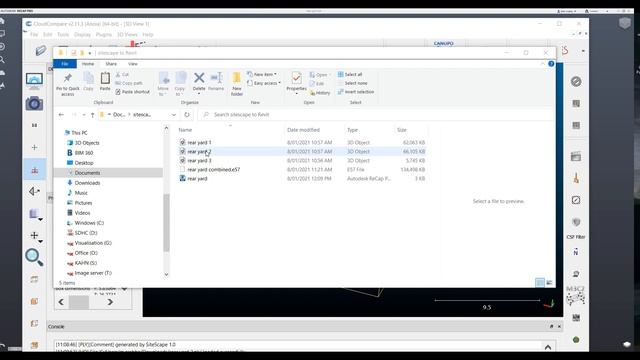
Task: Click Select all in the ribbon
Action: [350, 74]
